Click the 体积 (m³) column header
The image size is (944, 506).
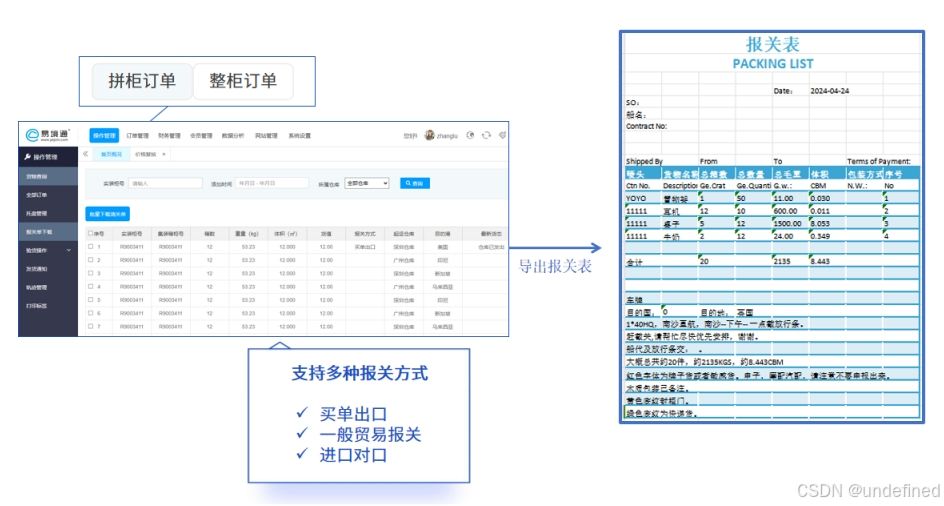click(x=287, y=233)
